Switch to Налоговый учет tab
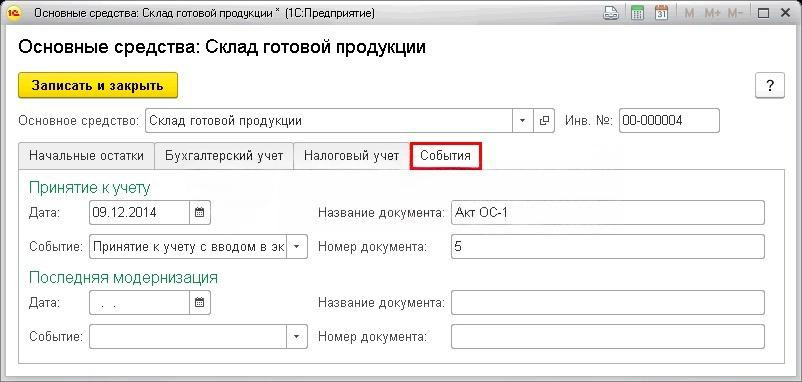The height and width of the screenshot is (382, 802). [x=351, y=156]
